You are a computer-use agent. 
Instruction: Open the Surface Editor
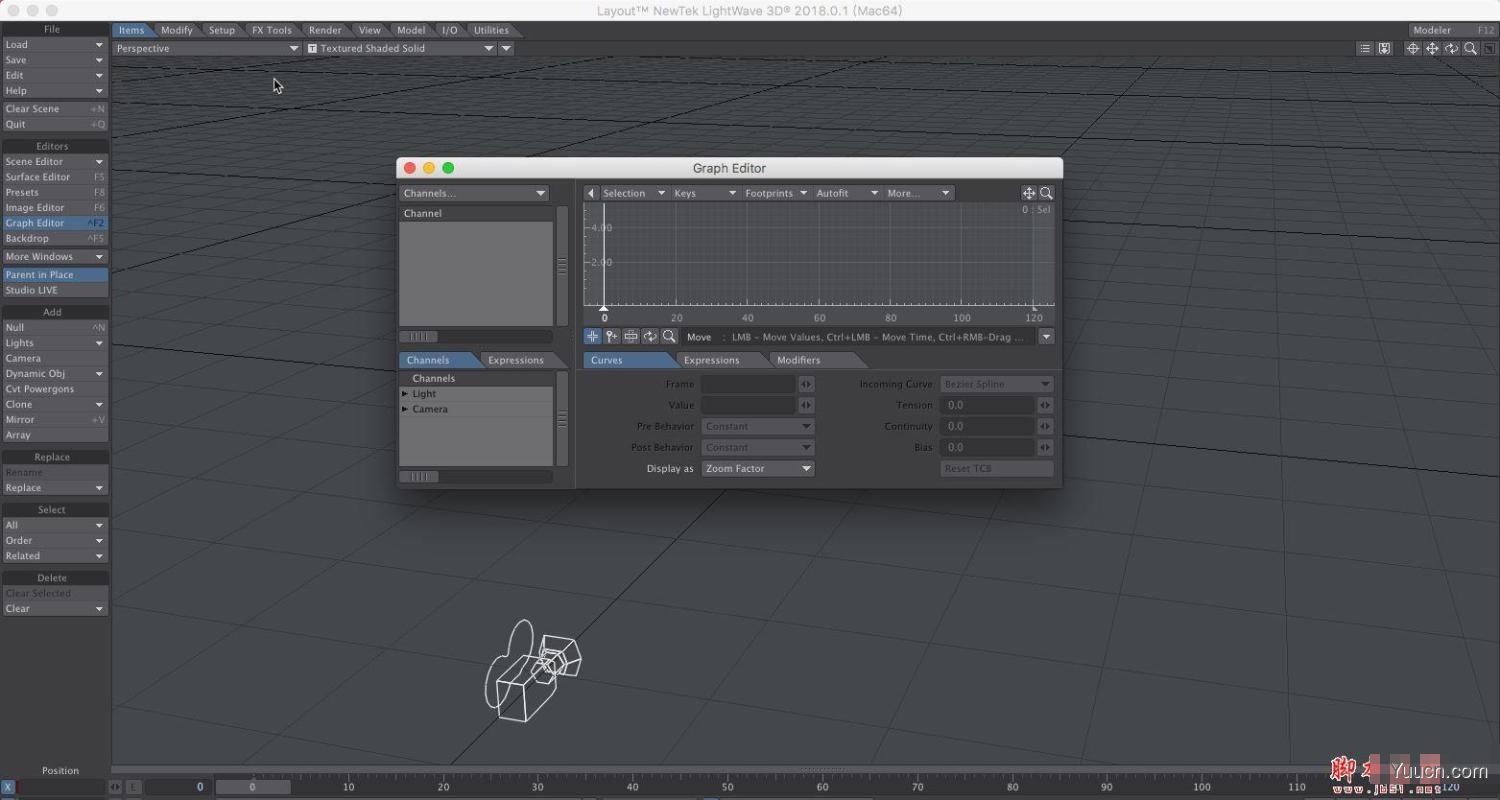[x=54, y=177]
